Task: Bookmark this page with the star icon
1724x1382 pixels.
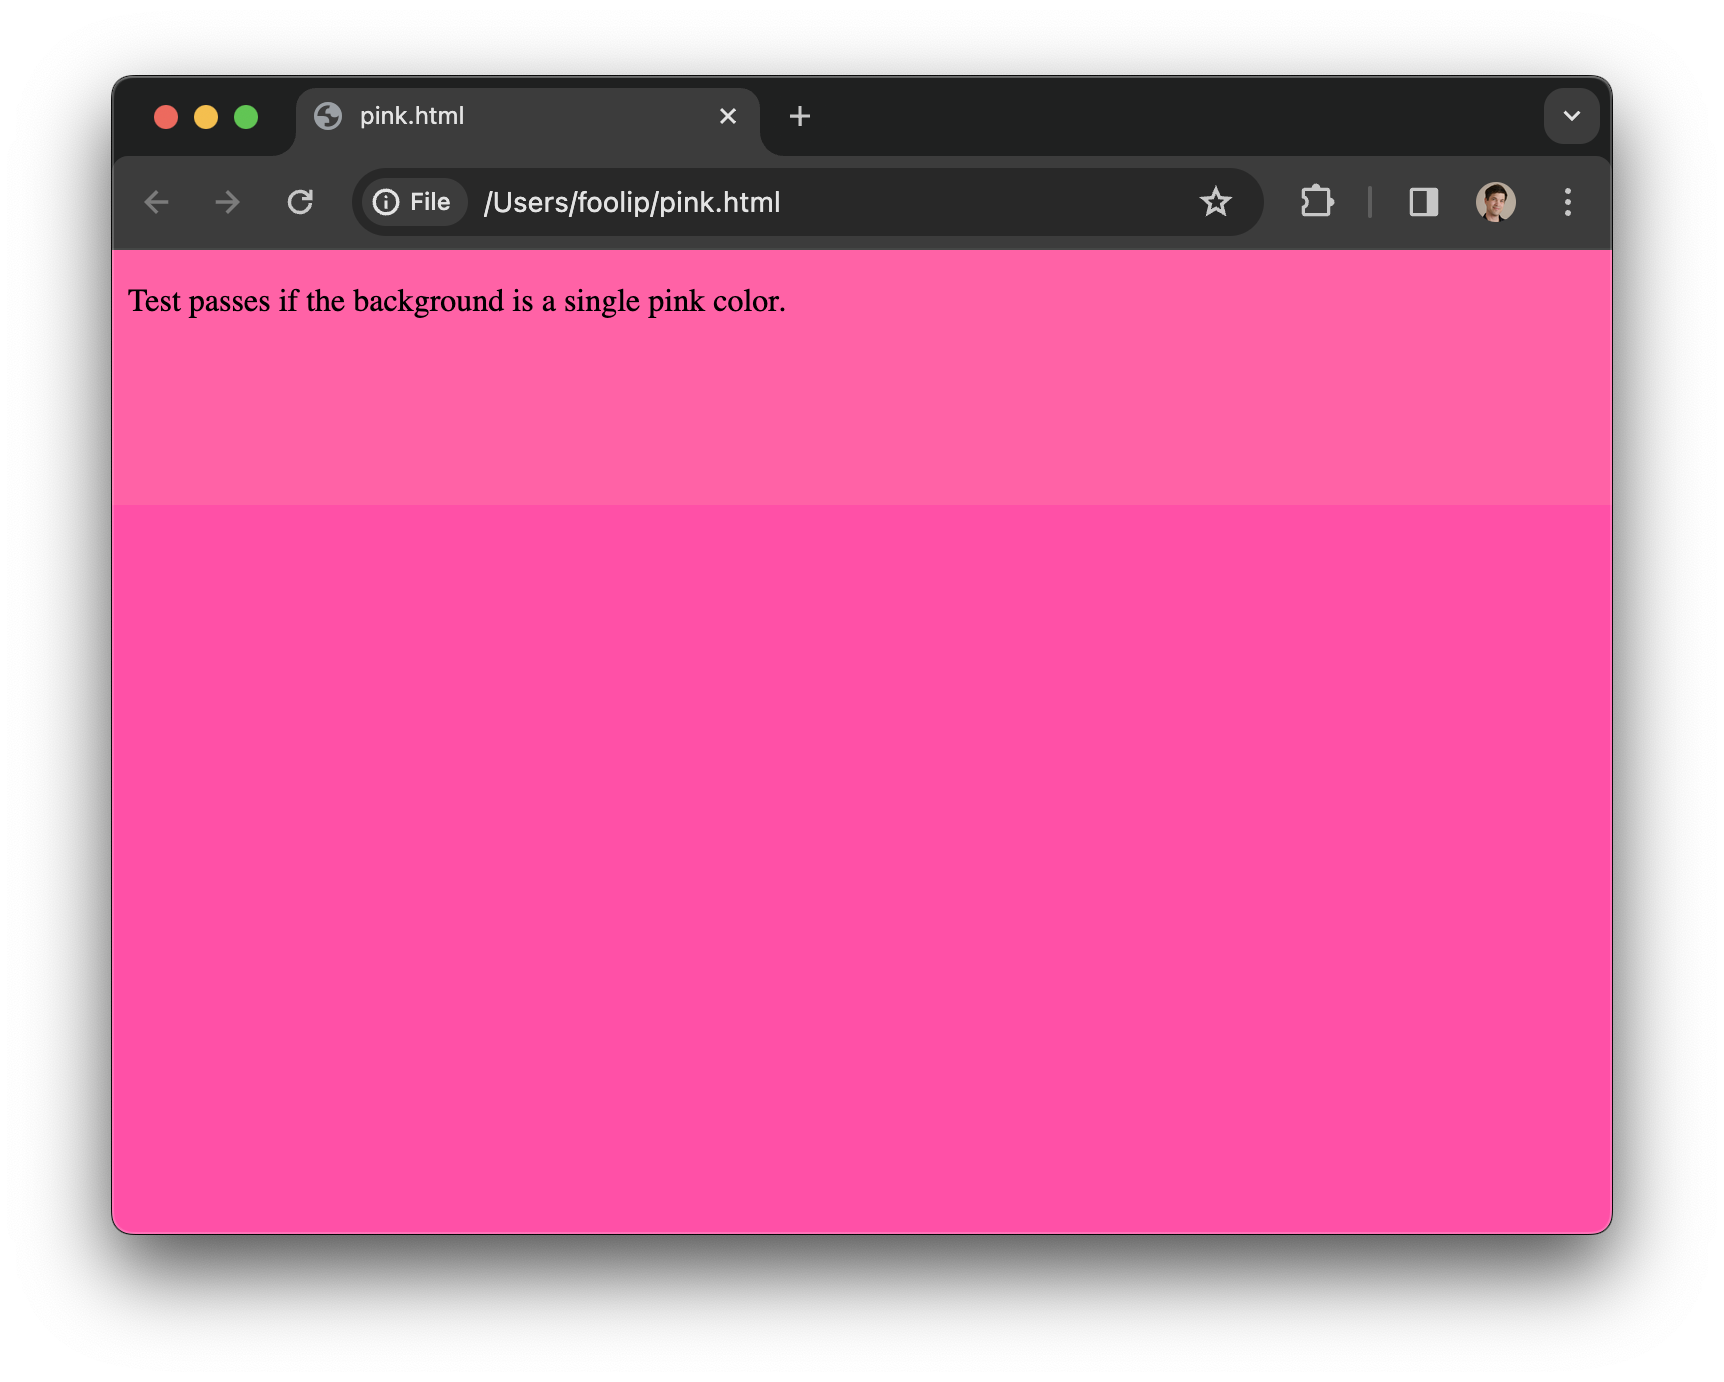Action: [1215, 203]
